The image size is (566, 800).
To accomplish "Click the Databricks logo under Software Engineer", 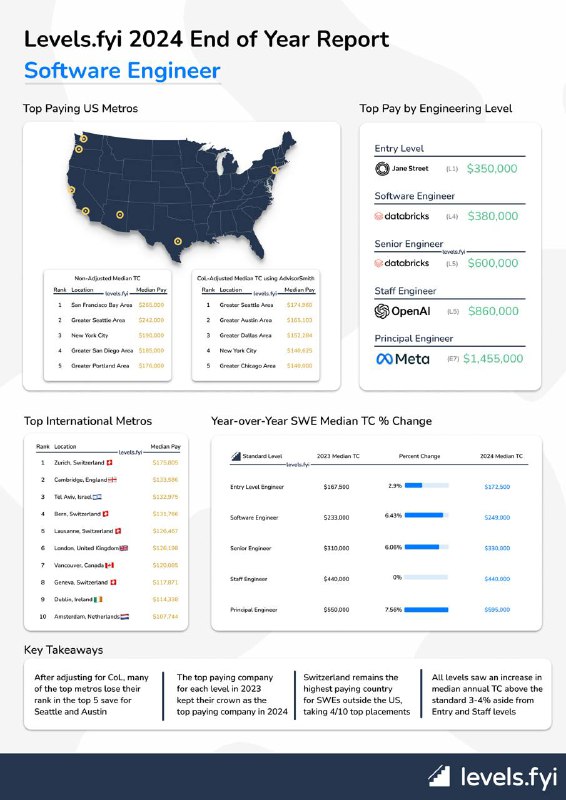I will (x=402, y=216).
